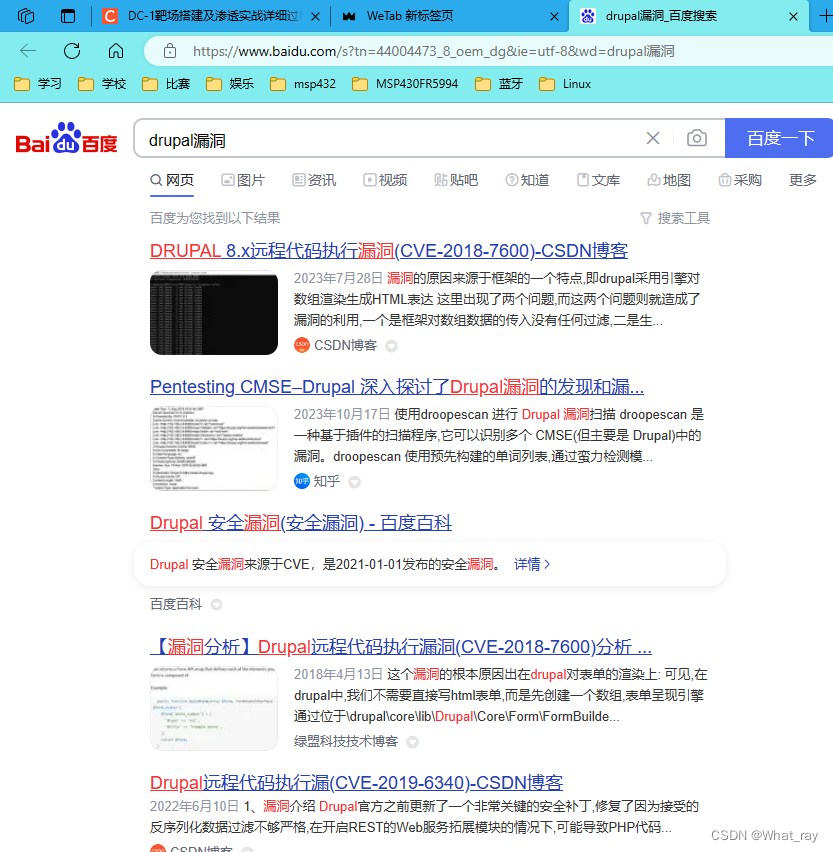Open Linux bookmarks folder
This screenshot has height=852, width=833.
(565, 84)
